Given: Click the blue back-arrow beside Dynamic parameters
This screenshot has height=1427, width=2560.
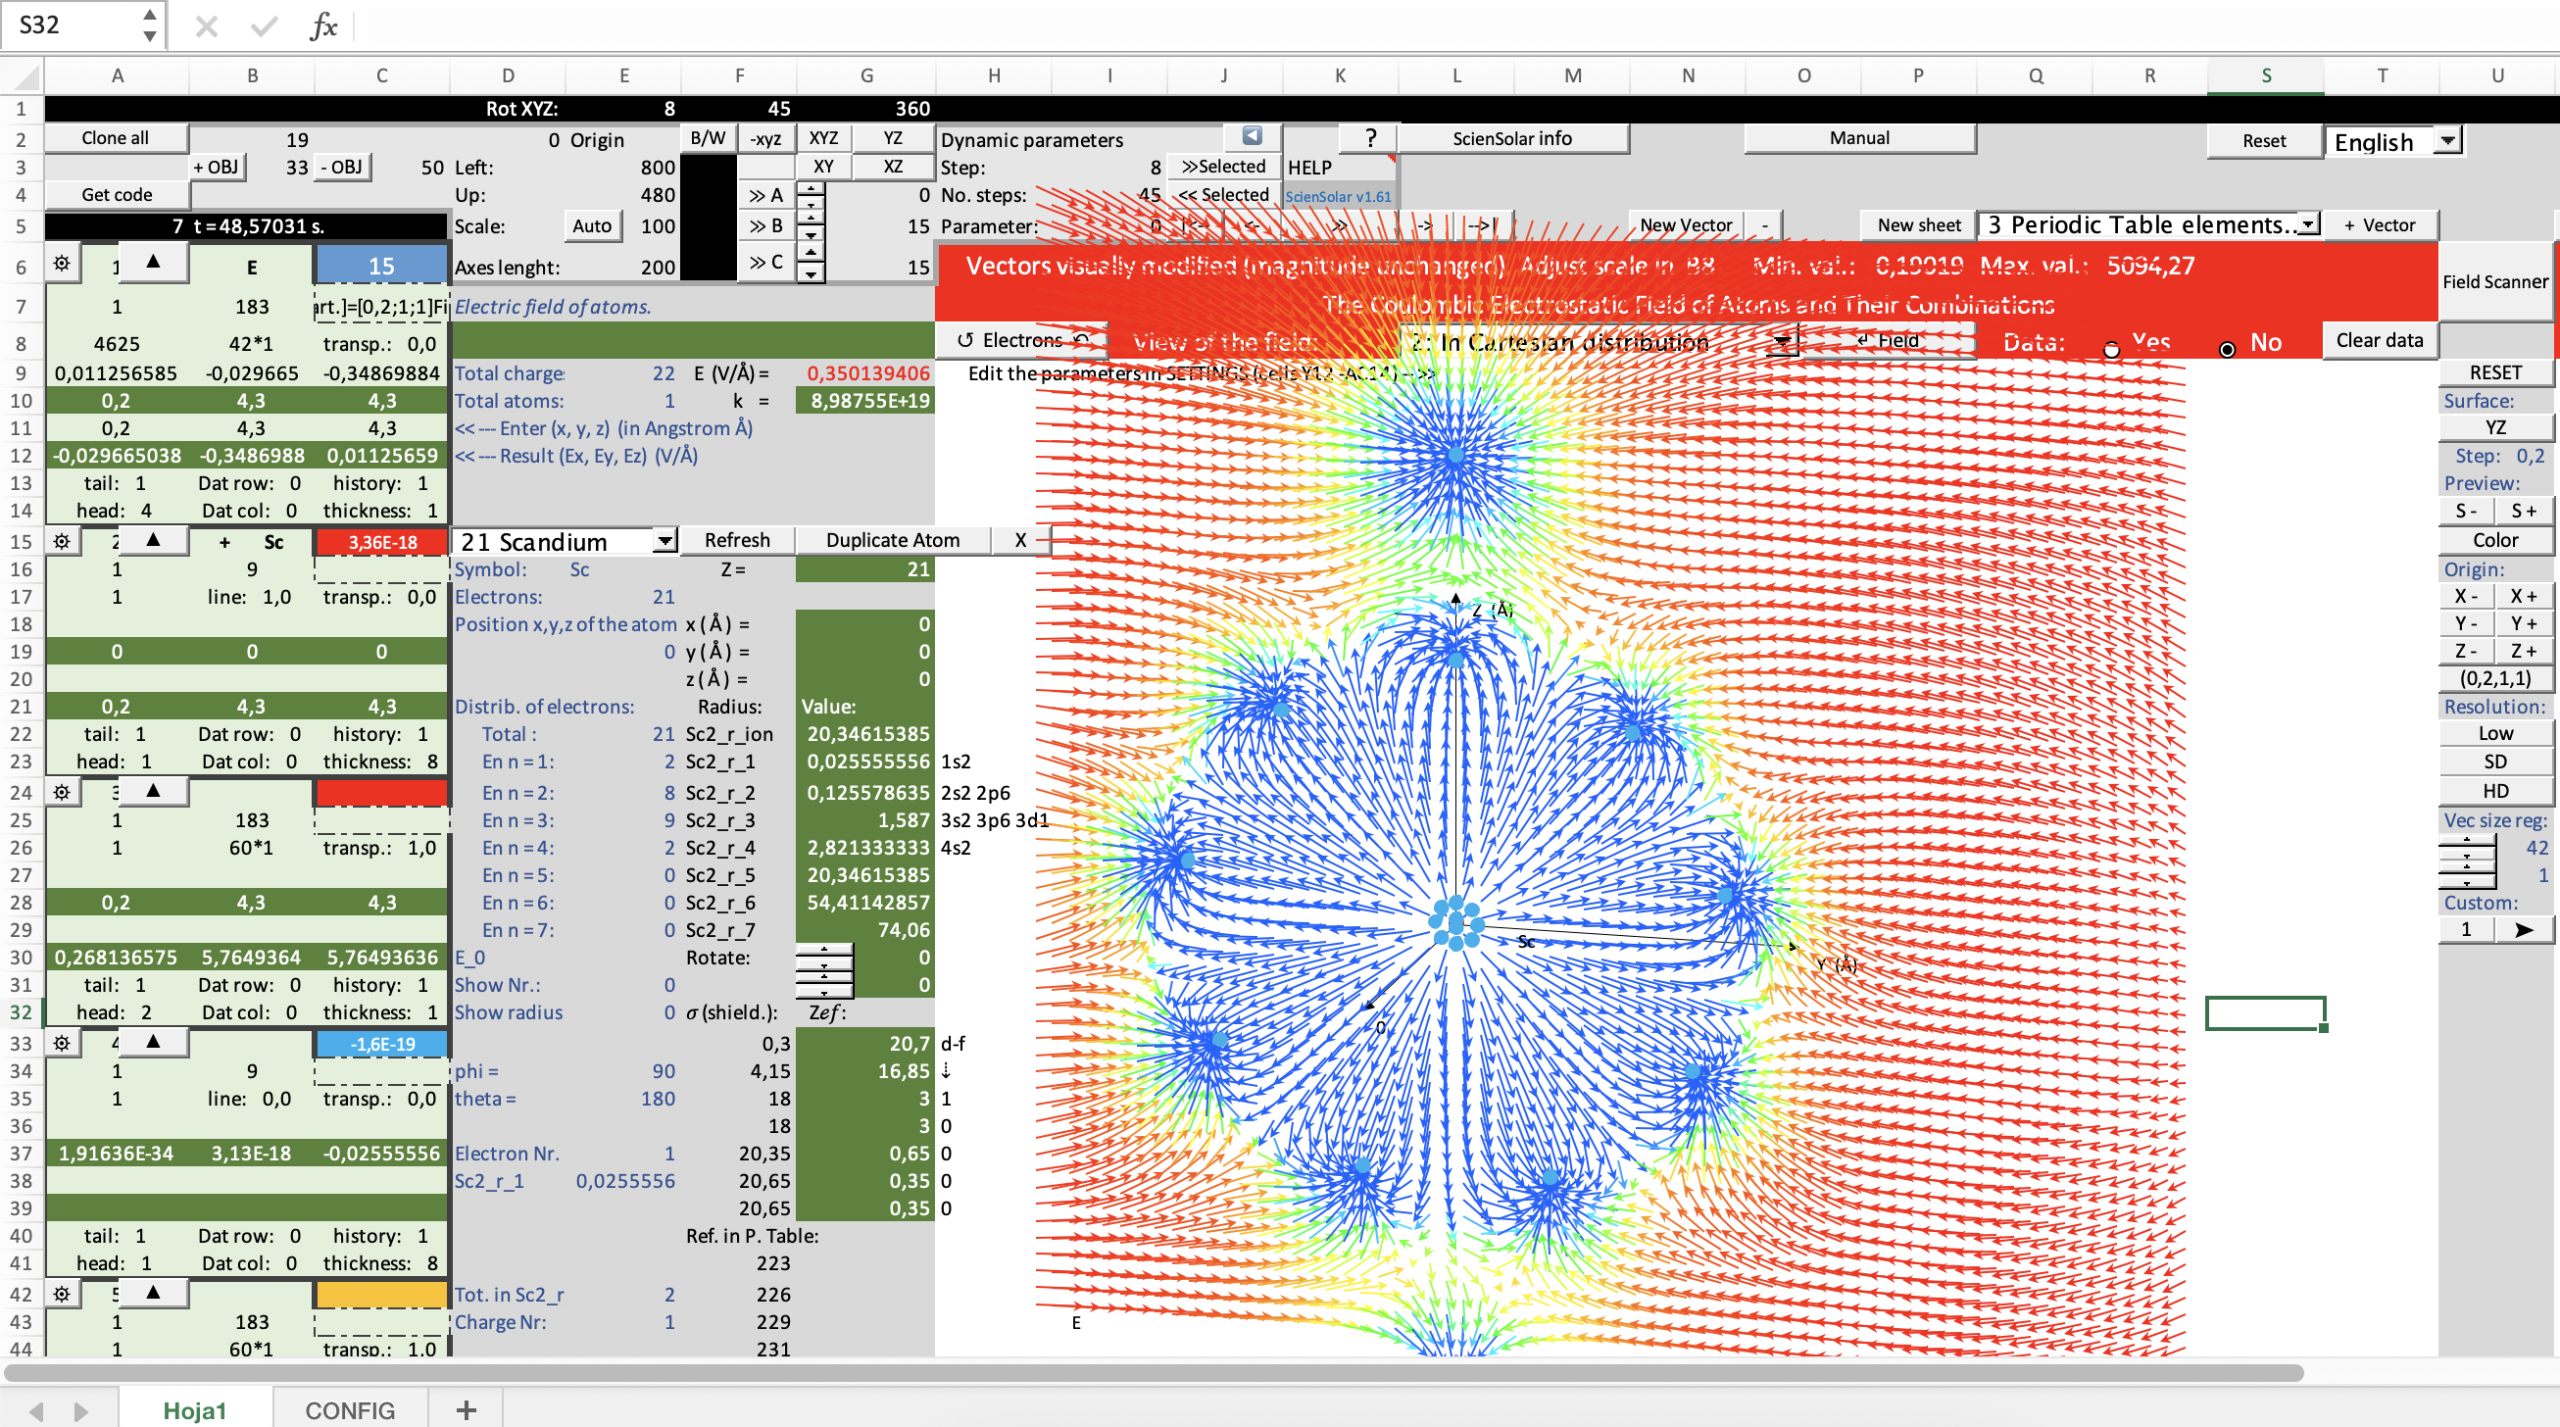Looking at the screenshot, I should pyautogui.click(x=1252, y=136).
